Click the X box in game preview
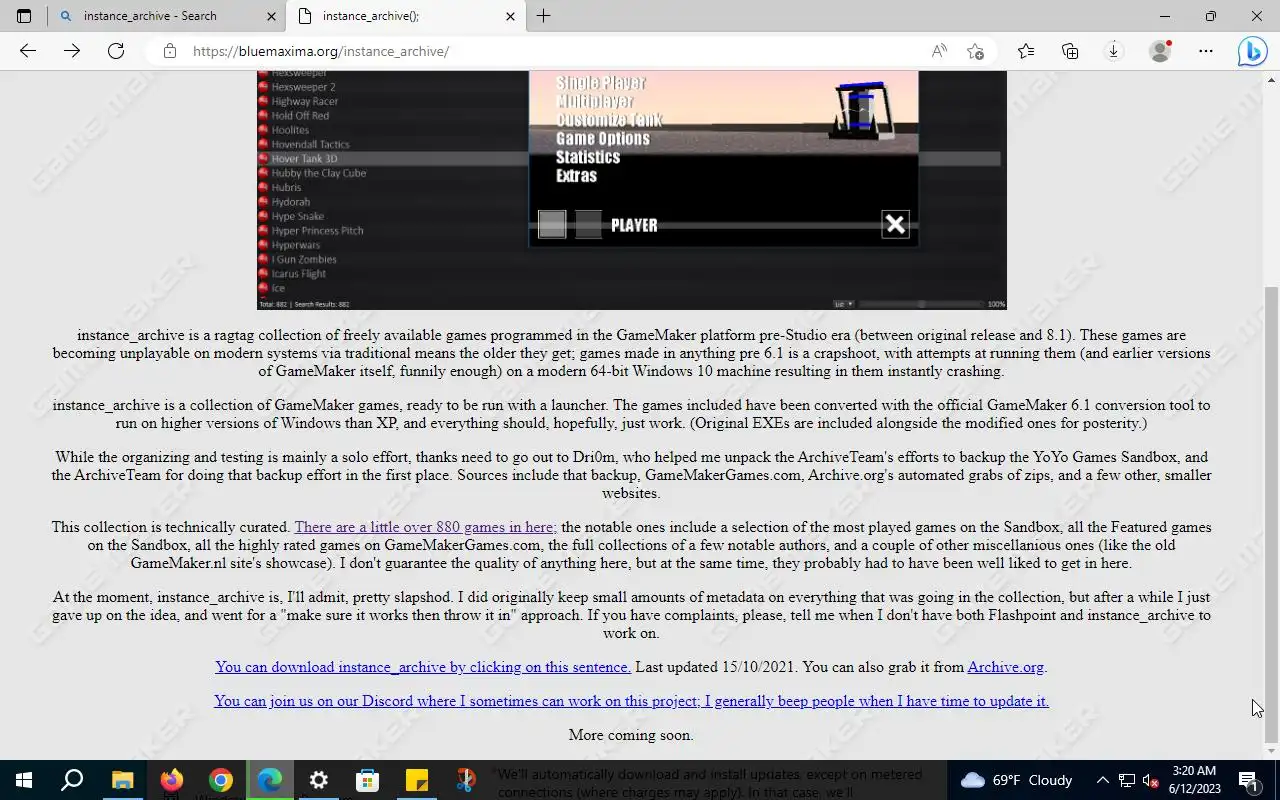This screenshot has height=800, width=1280. point(895,224)
